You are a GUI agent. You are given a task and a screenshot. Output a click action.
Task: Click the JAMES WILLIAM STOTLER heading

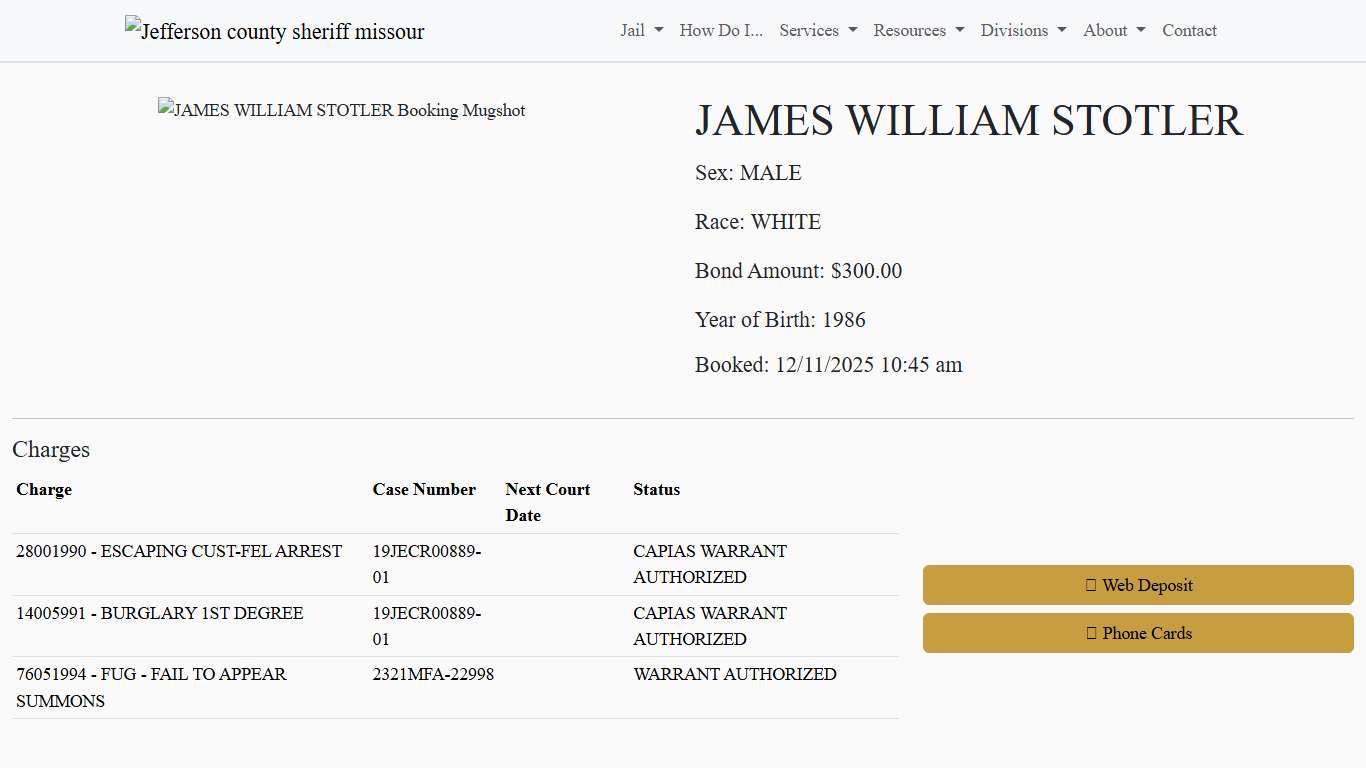969,120
